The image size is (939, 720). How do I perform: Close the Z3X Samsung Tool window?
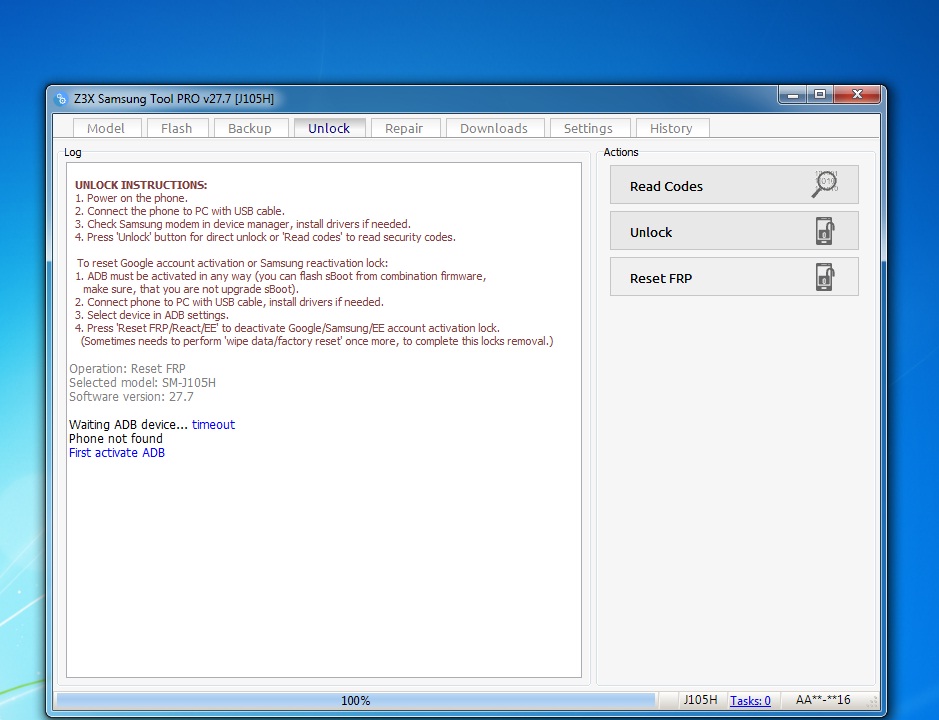(858, 95)
